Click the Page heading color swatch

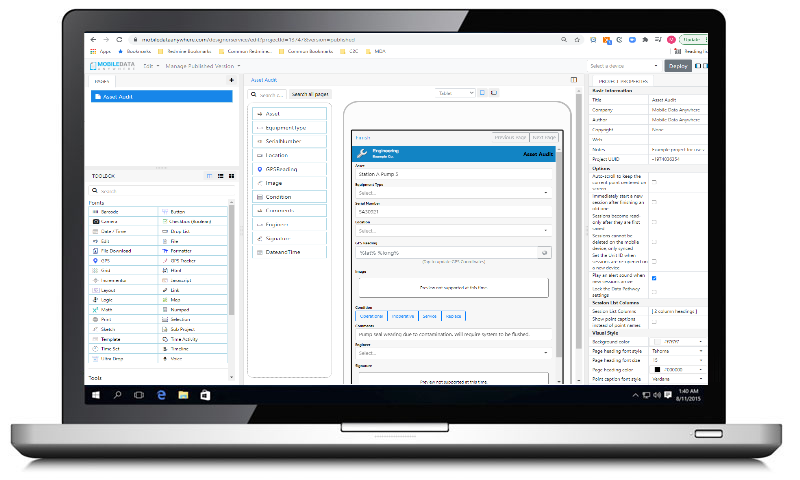(x=656, y=369)
